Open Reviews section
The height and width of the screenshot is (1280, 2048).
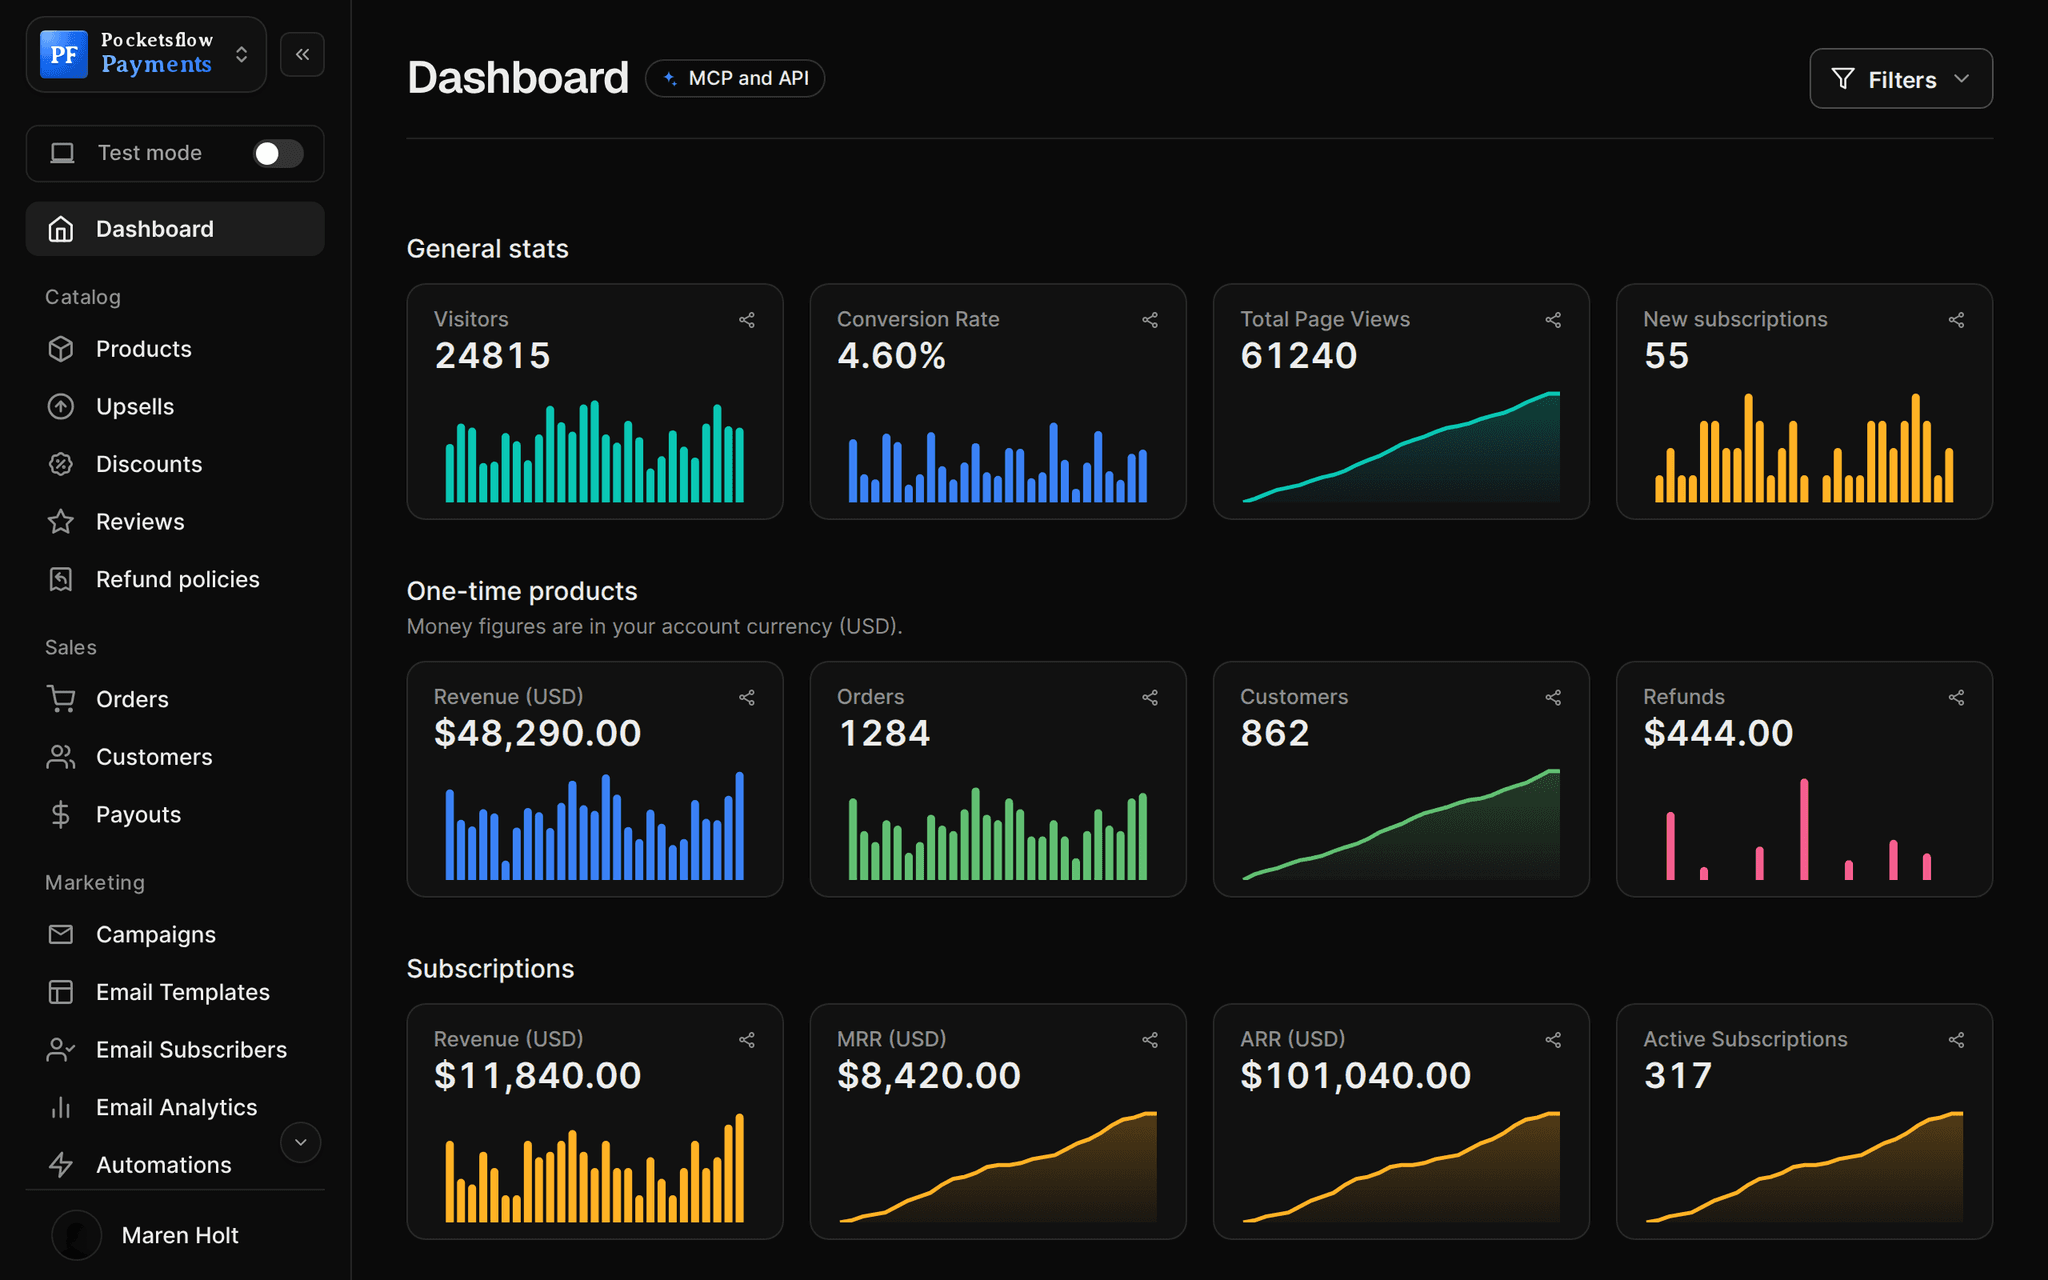pyautogui.click(x=175, y=522)
